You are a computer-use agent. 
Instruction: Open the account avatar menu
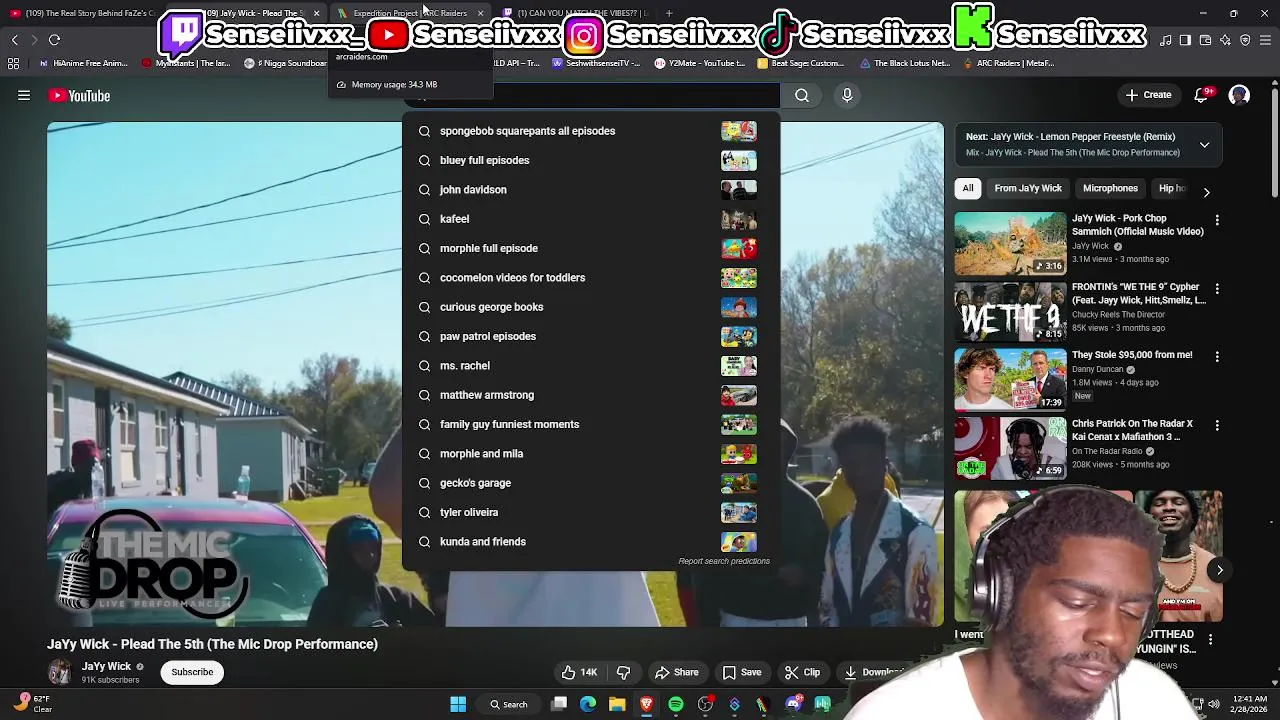[x=1239, y=96]
